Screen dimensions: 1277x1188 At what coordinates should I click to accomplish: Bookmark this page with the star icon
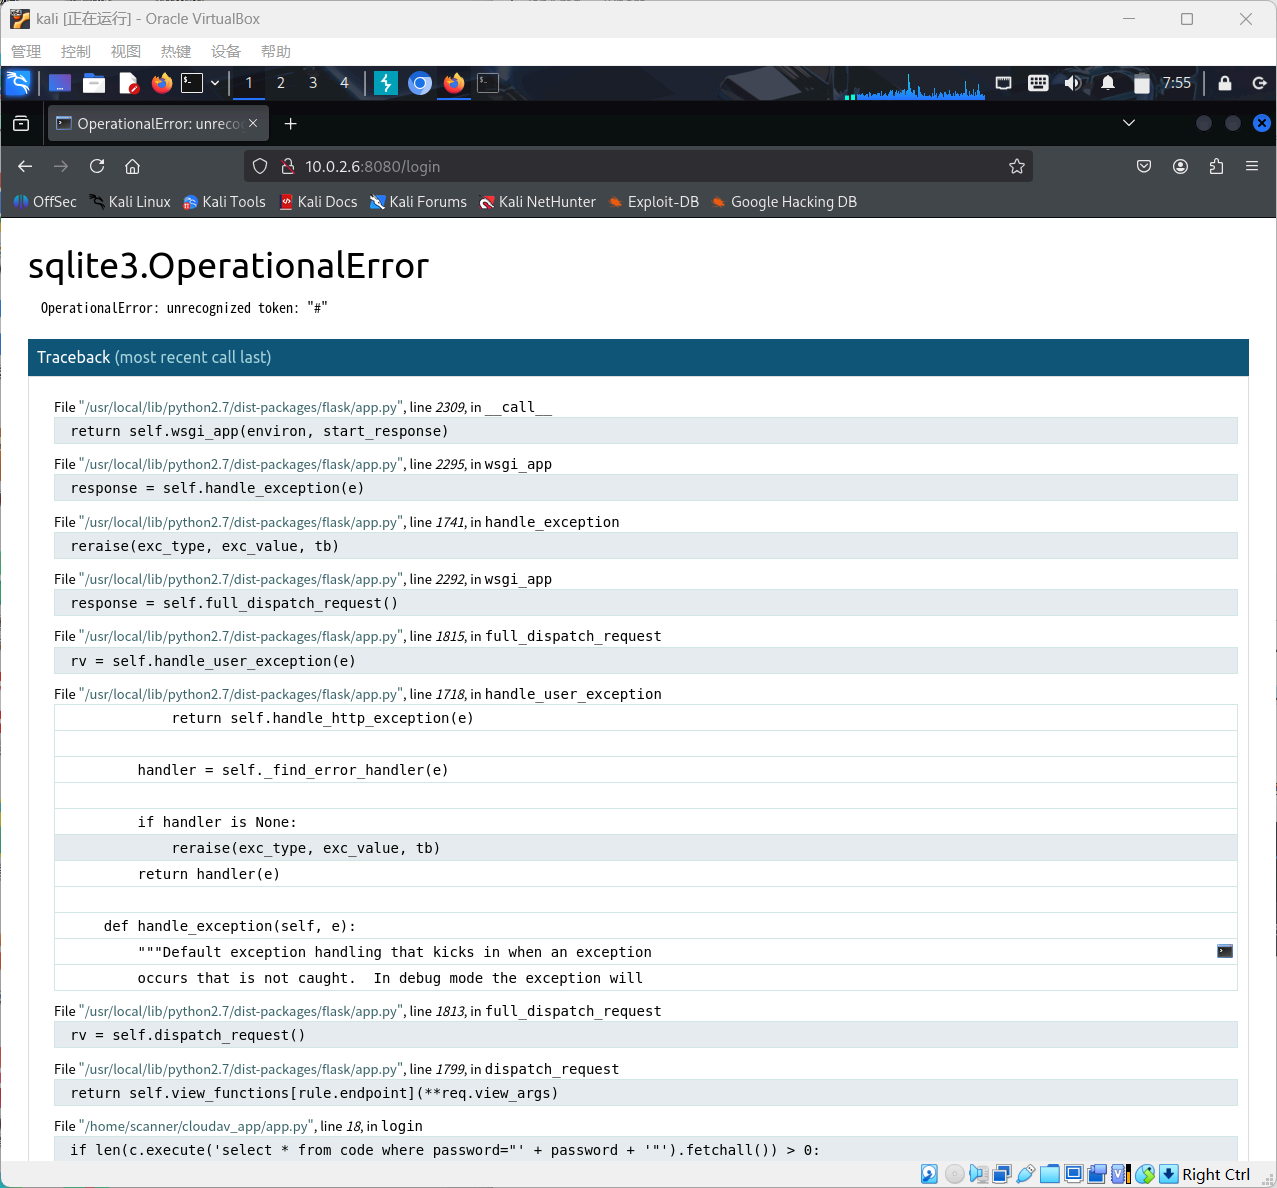pyautogui.click(x=1017, y=166)
